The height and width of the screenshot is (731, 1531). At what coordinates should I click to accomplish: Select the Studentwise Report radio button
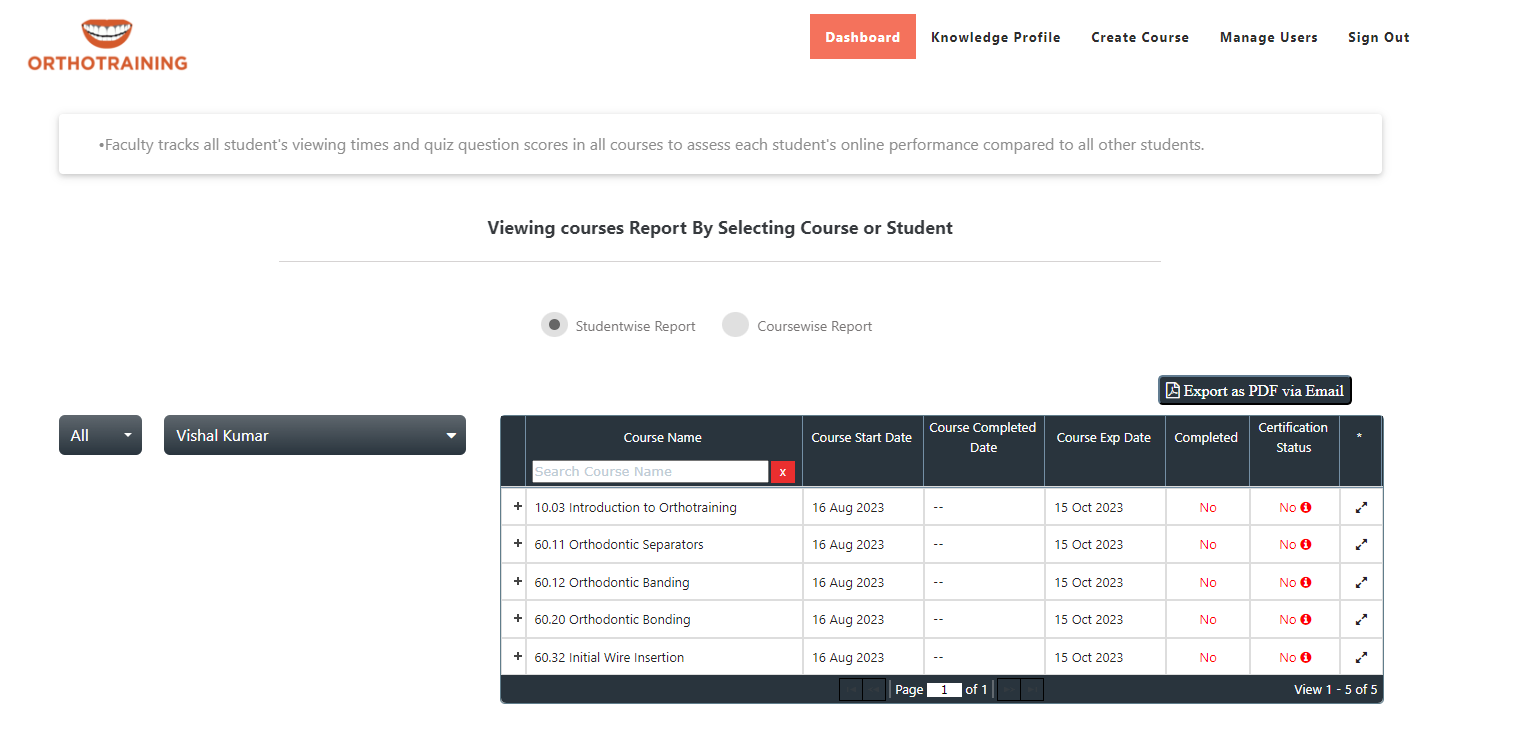pyautogui.click(x=554, y=325)
